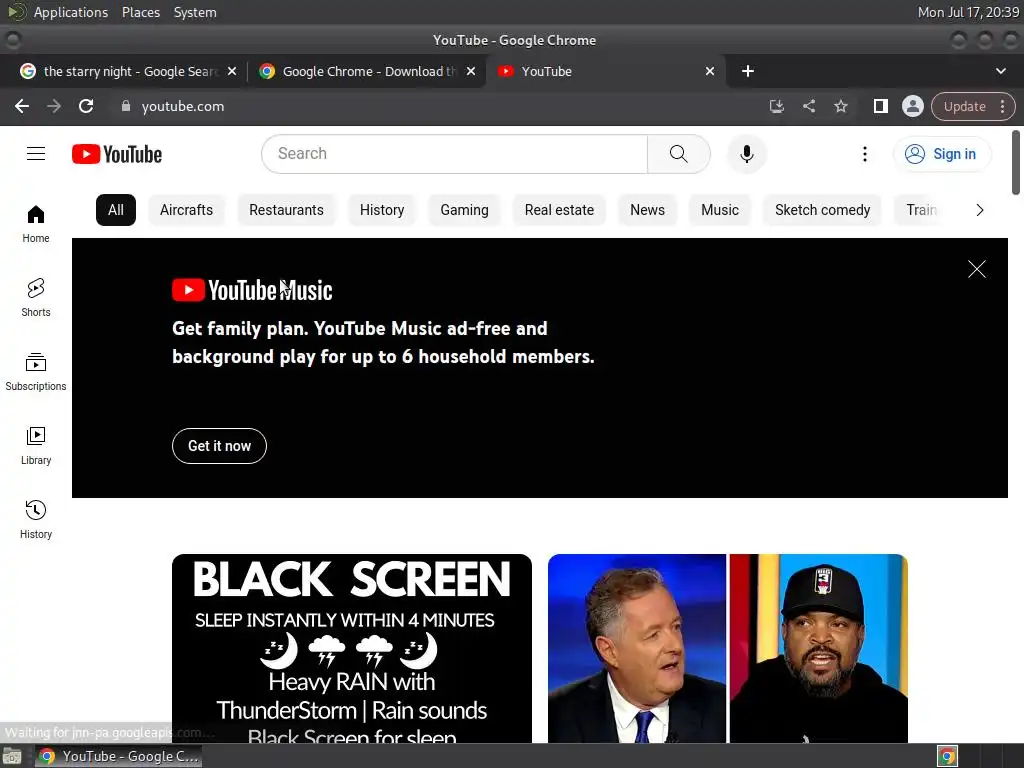Open the Chrome profile avatar menu
The width and height of the screenshot is (1024, 768).
(x=912, y=106)
